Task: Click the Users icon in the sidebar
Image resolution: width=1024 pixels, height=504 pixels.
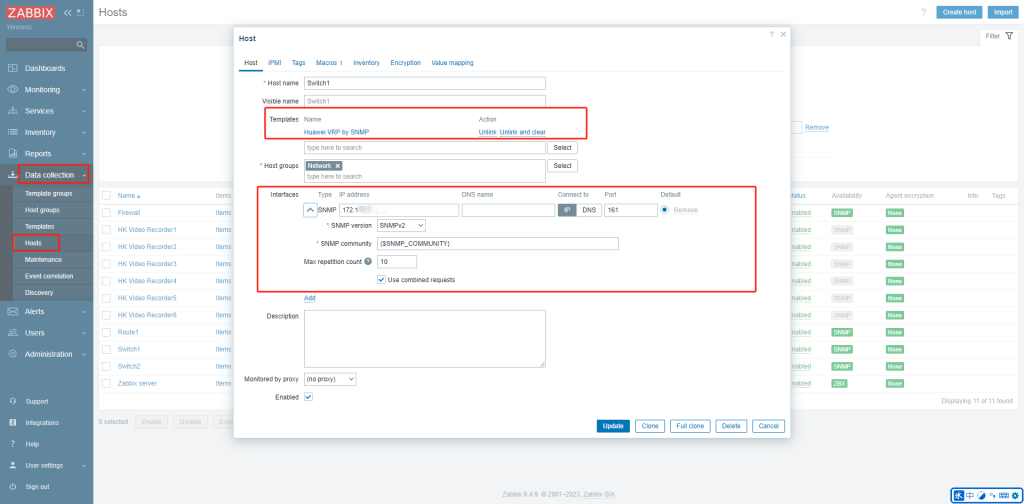Action: [x=12, y=333]
